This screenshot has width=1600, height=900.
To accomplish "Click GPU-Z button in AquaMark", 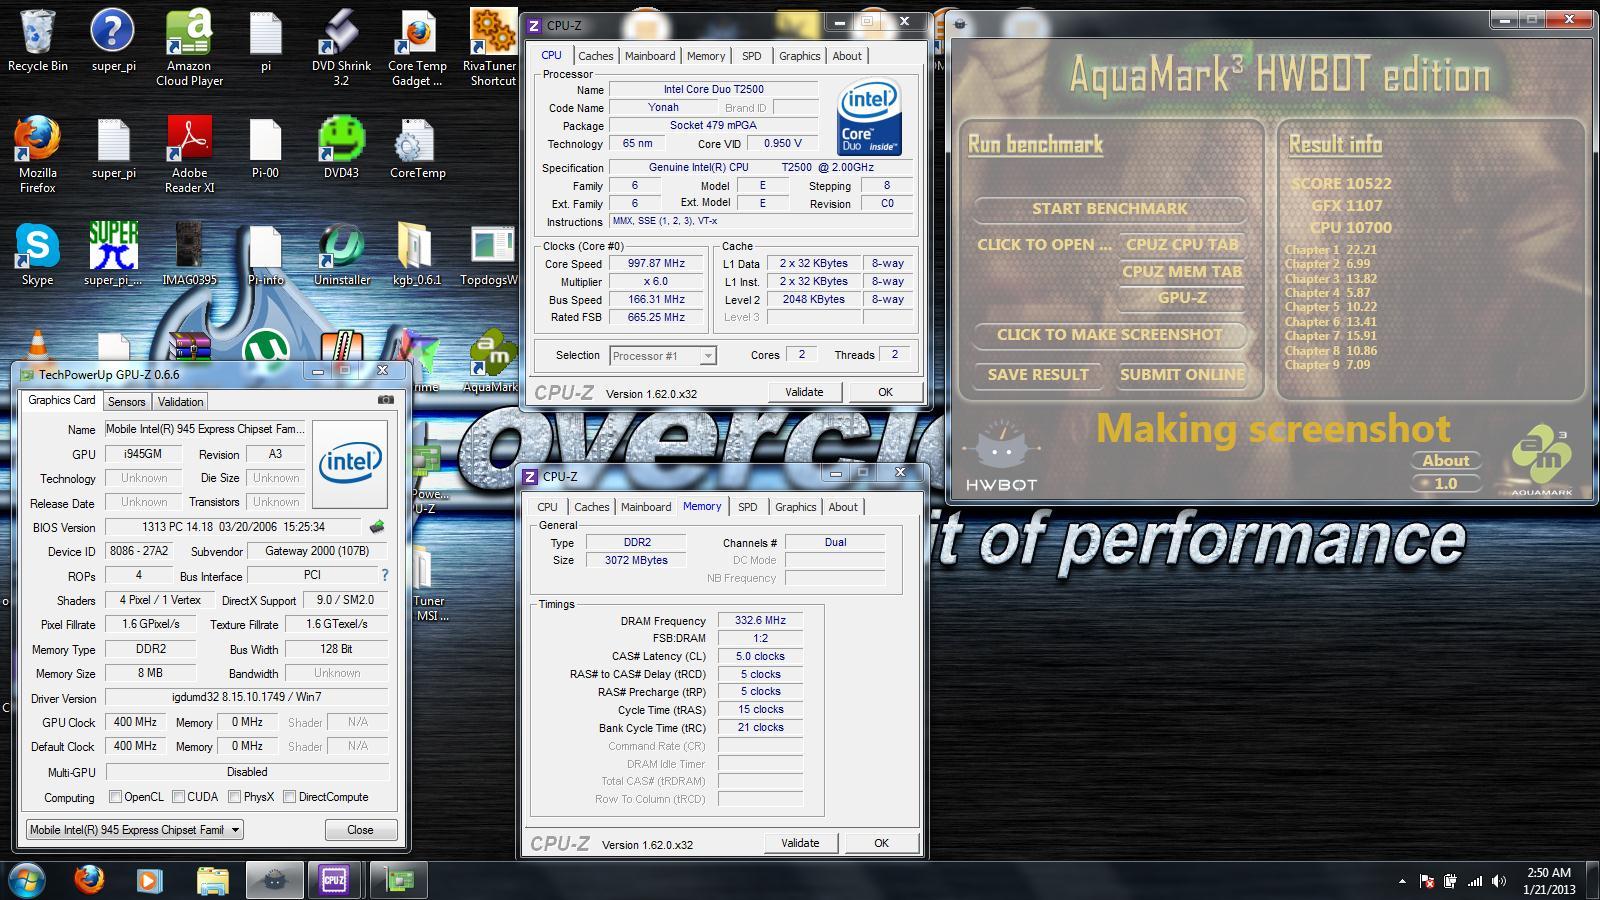I will tap(1182, 298).
